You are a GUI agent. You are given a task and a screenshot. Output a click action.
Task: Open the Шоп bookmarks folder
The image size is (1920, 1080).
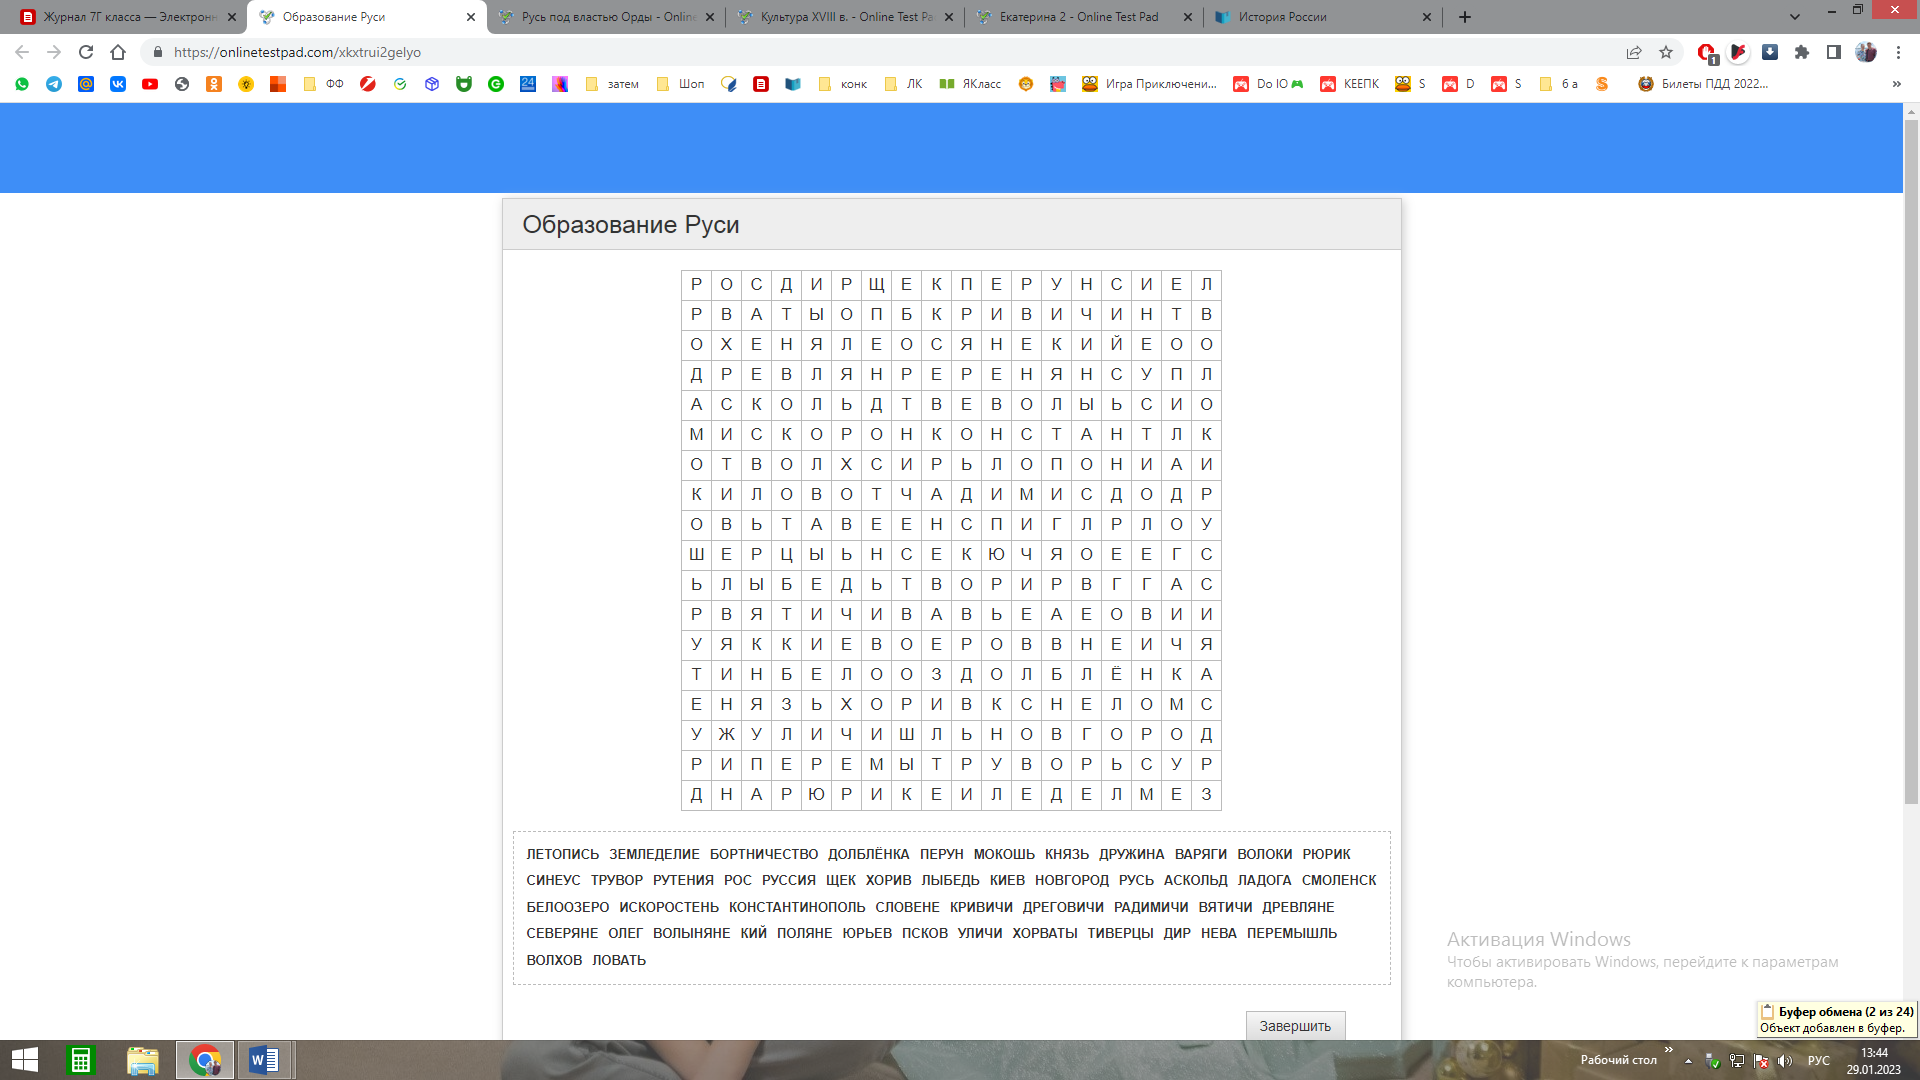[681, 84]
